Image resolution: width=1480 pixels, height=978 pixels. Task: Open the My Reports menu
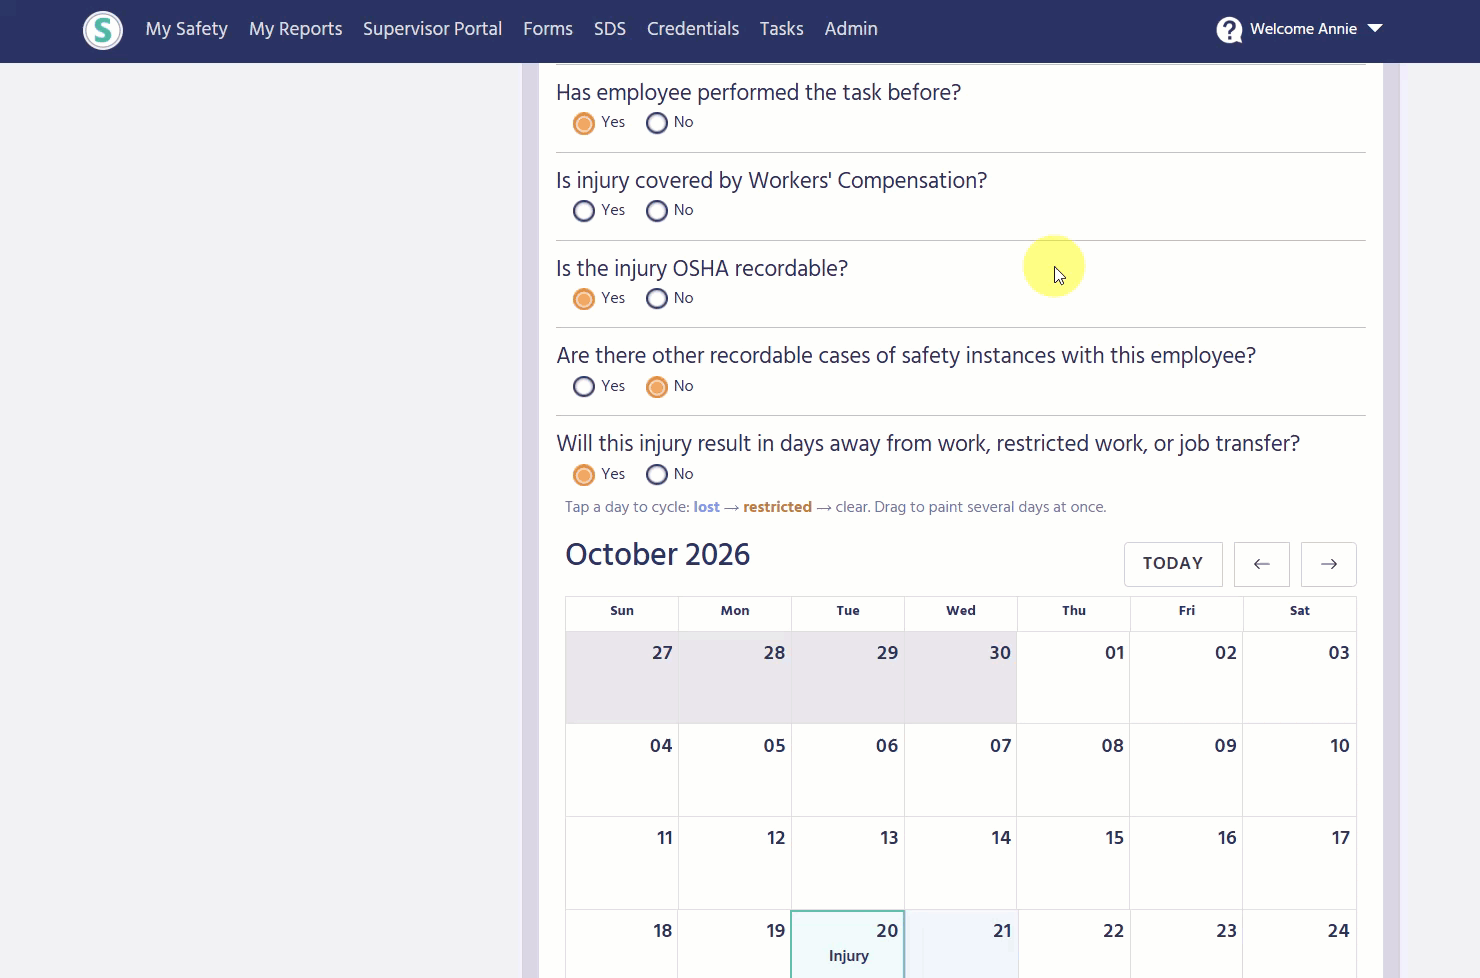coord(296,29)
